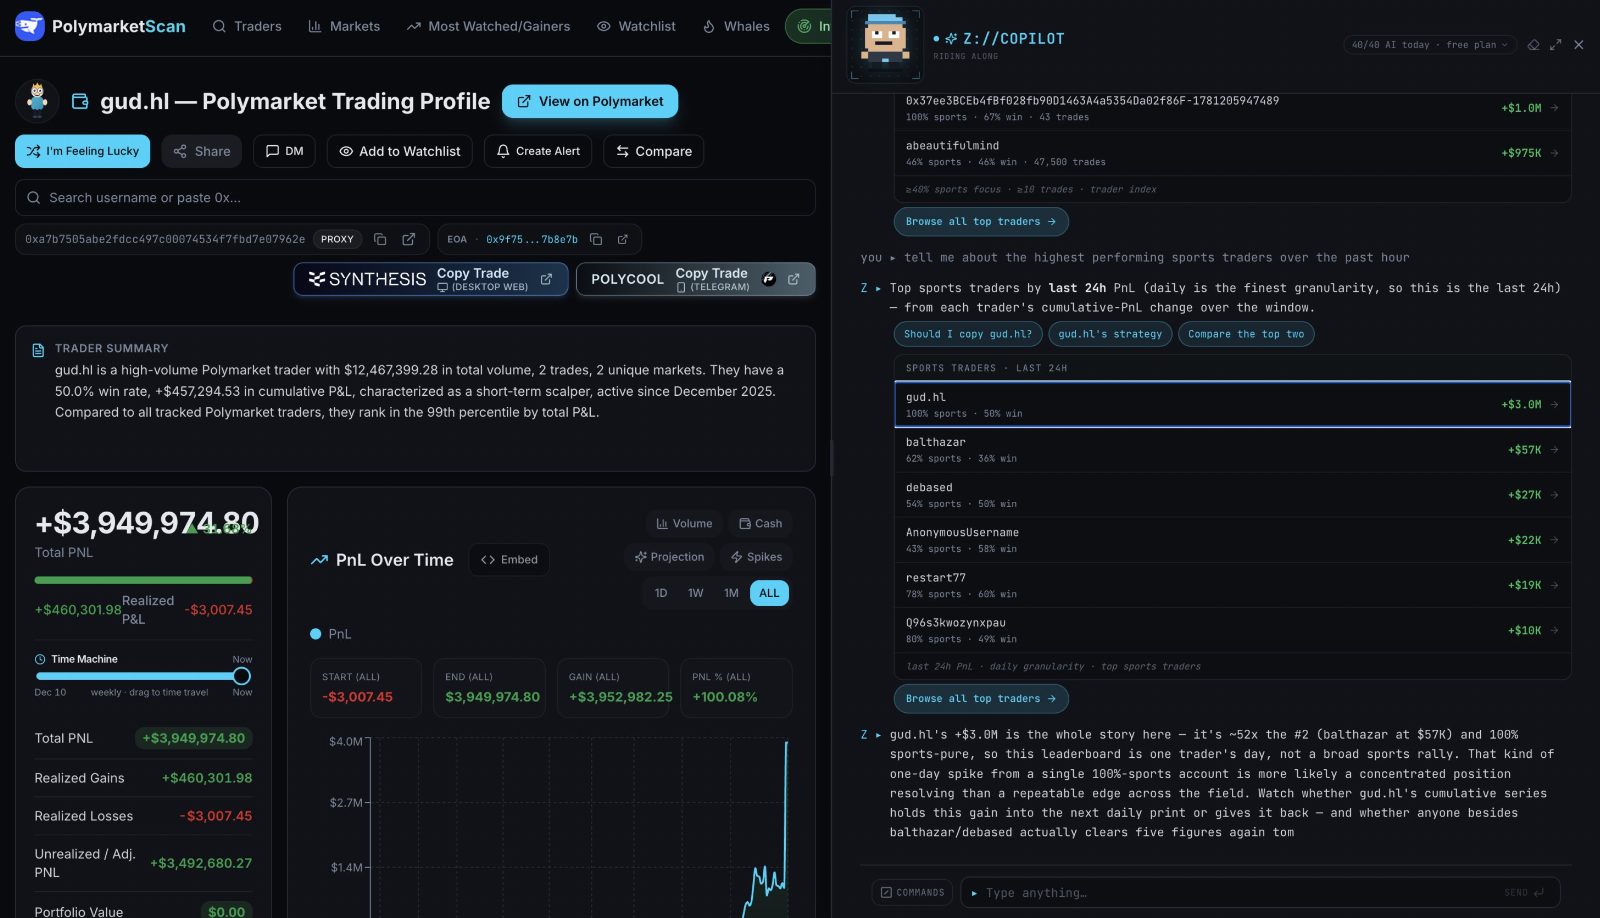Click the Copilot sparkle icon by title
Screen dimensions: 1600x918
click(951, 39)
